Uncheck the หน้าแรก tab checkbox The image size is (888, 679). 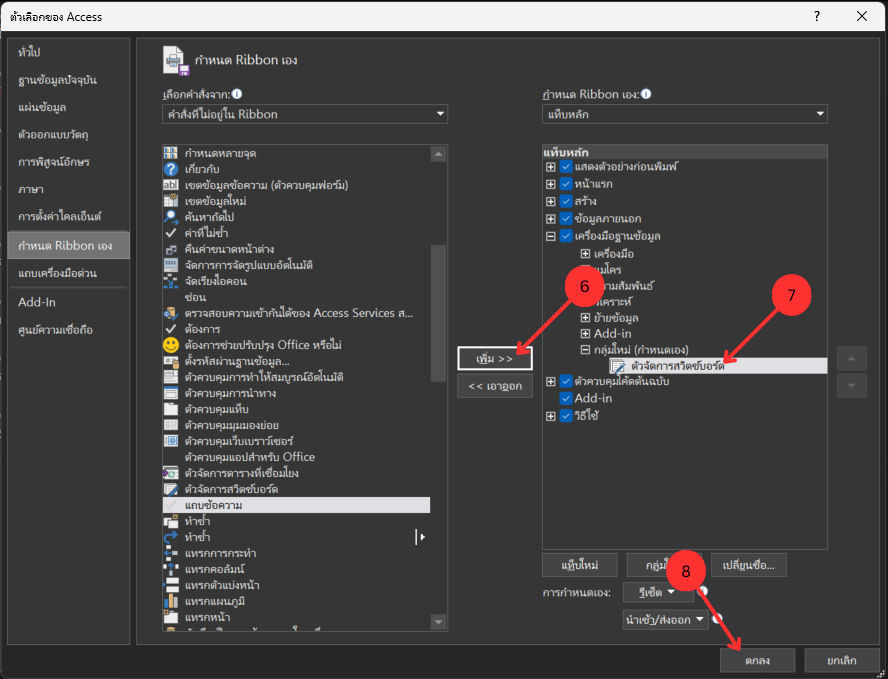(566, 184)
